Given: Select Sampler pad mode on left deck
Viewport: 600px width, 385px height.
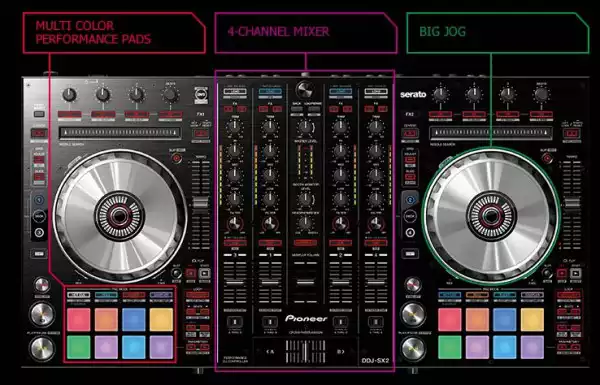Looking at the screenshot, I should coord(161,295).
